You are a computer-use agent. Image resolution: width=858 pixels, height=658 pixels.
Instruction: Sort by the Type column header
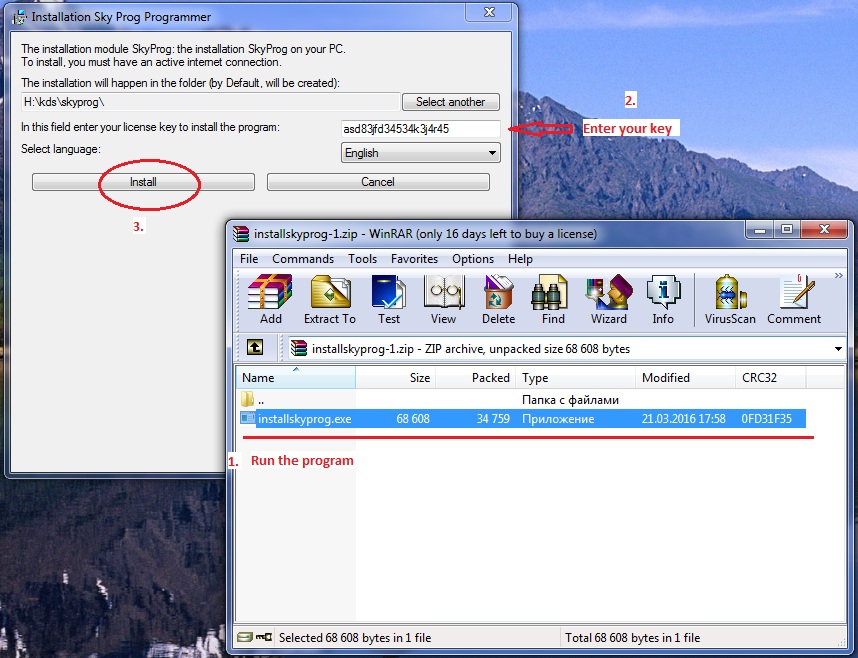pos(576,378)
